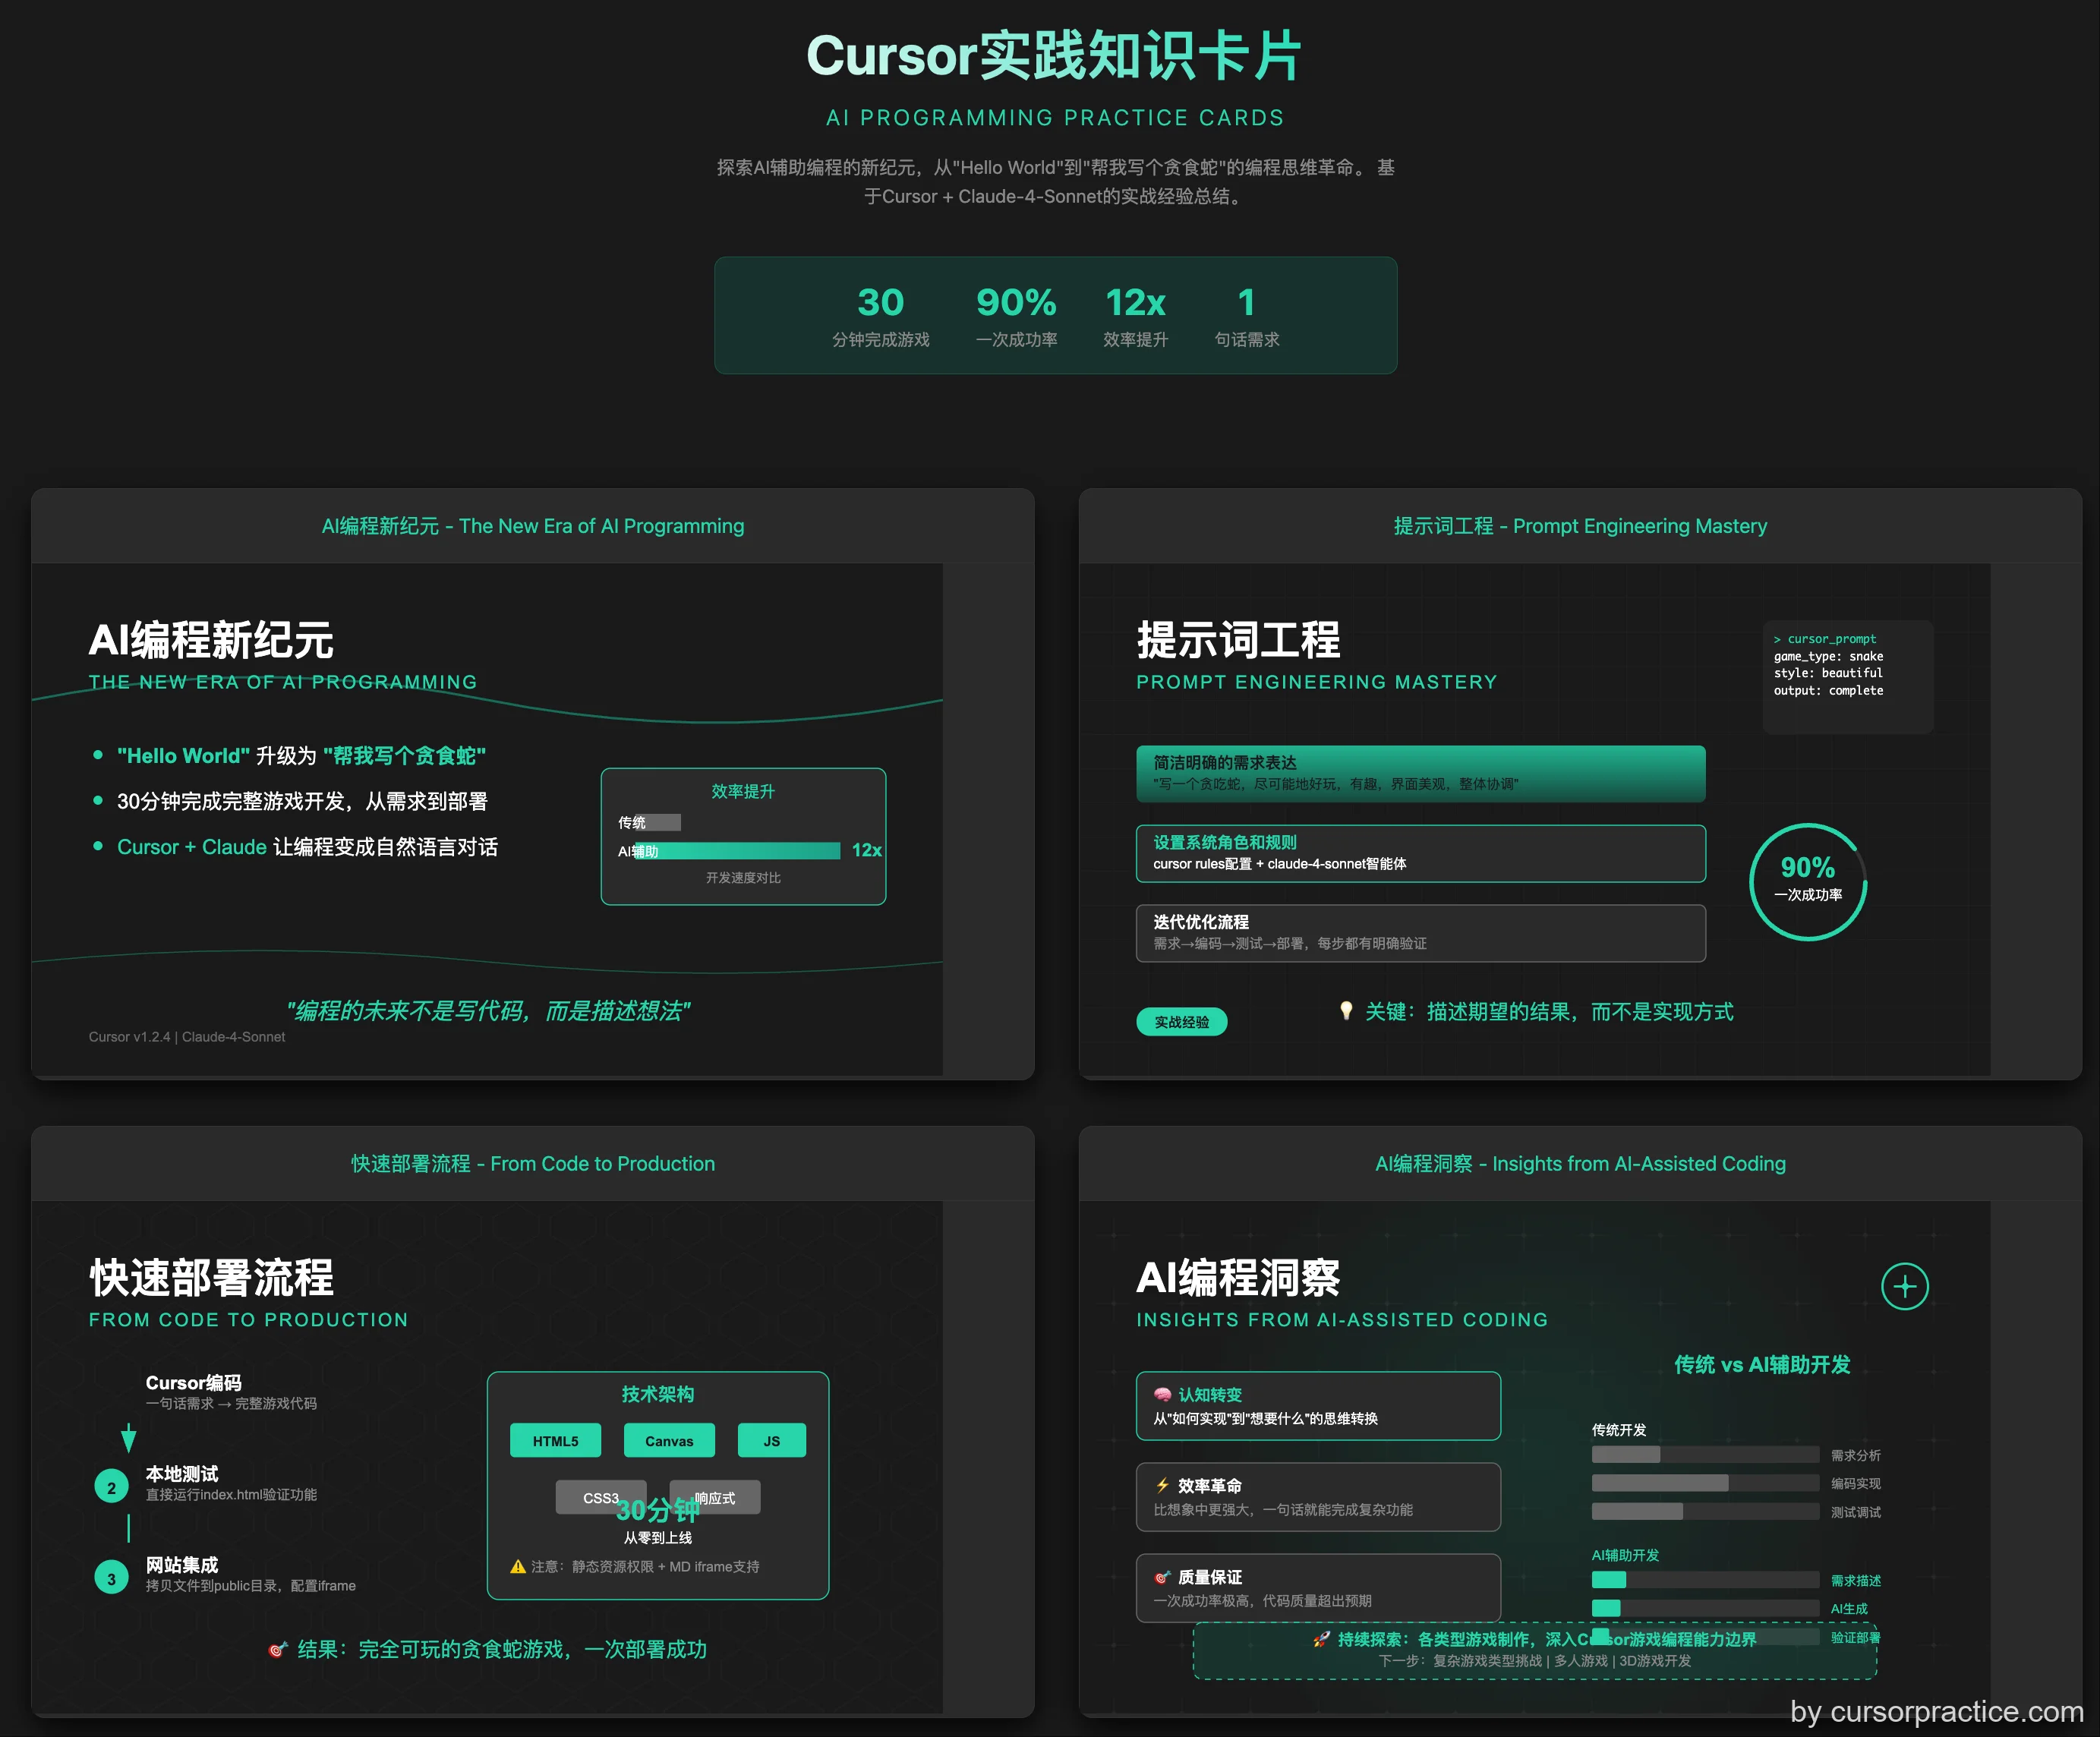Click the cursor_prompt code snippet box
The width and height of the screenshot is (2100, 1737).
click(x=1848, y=677)
